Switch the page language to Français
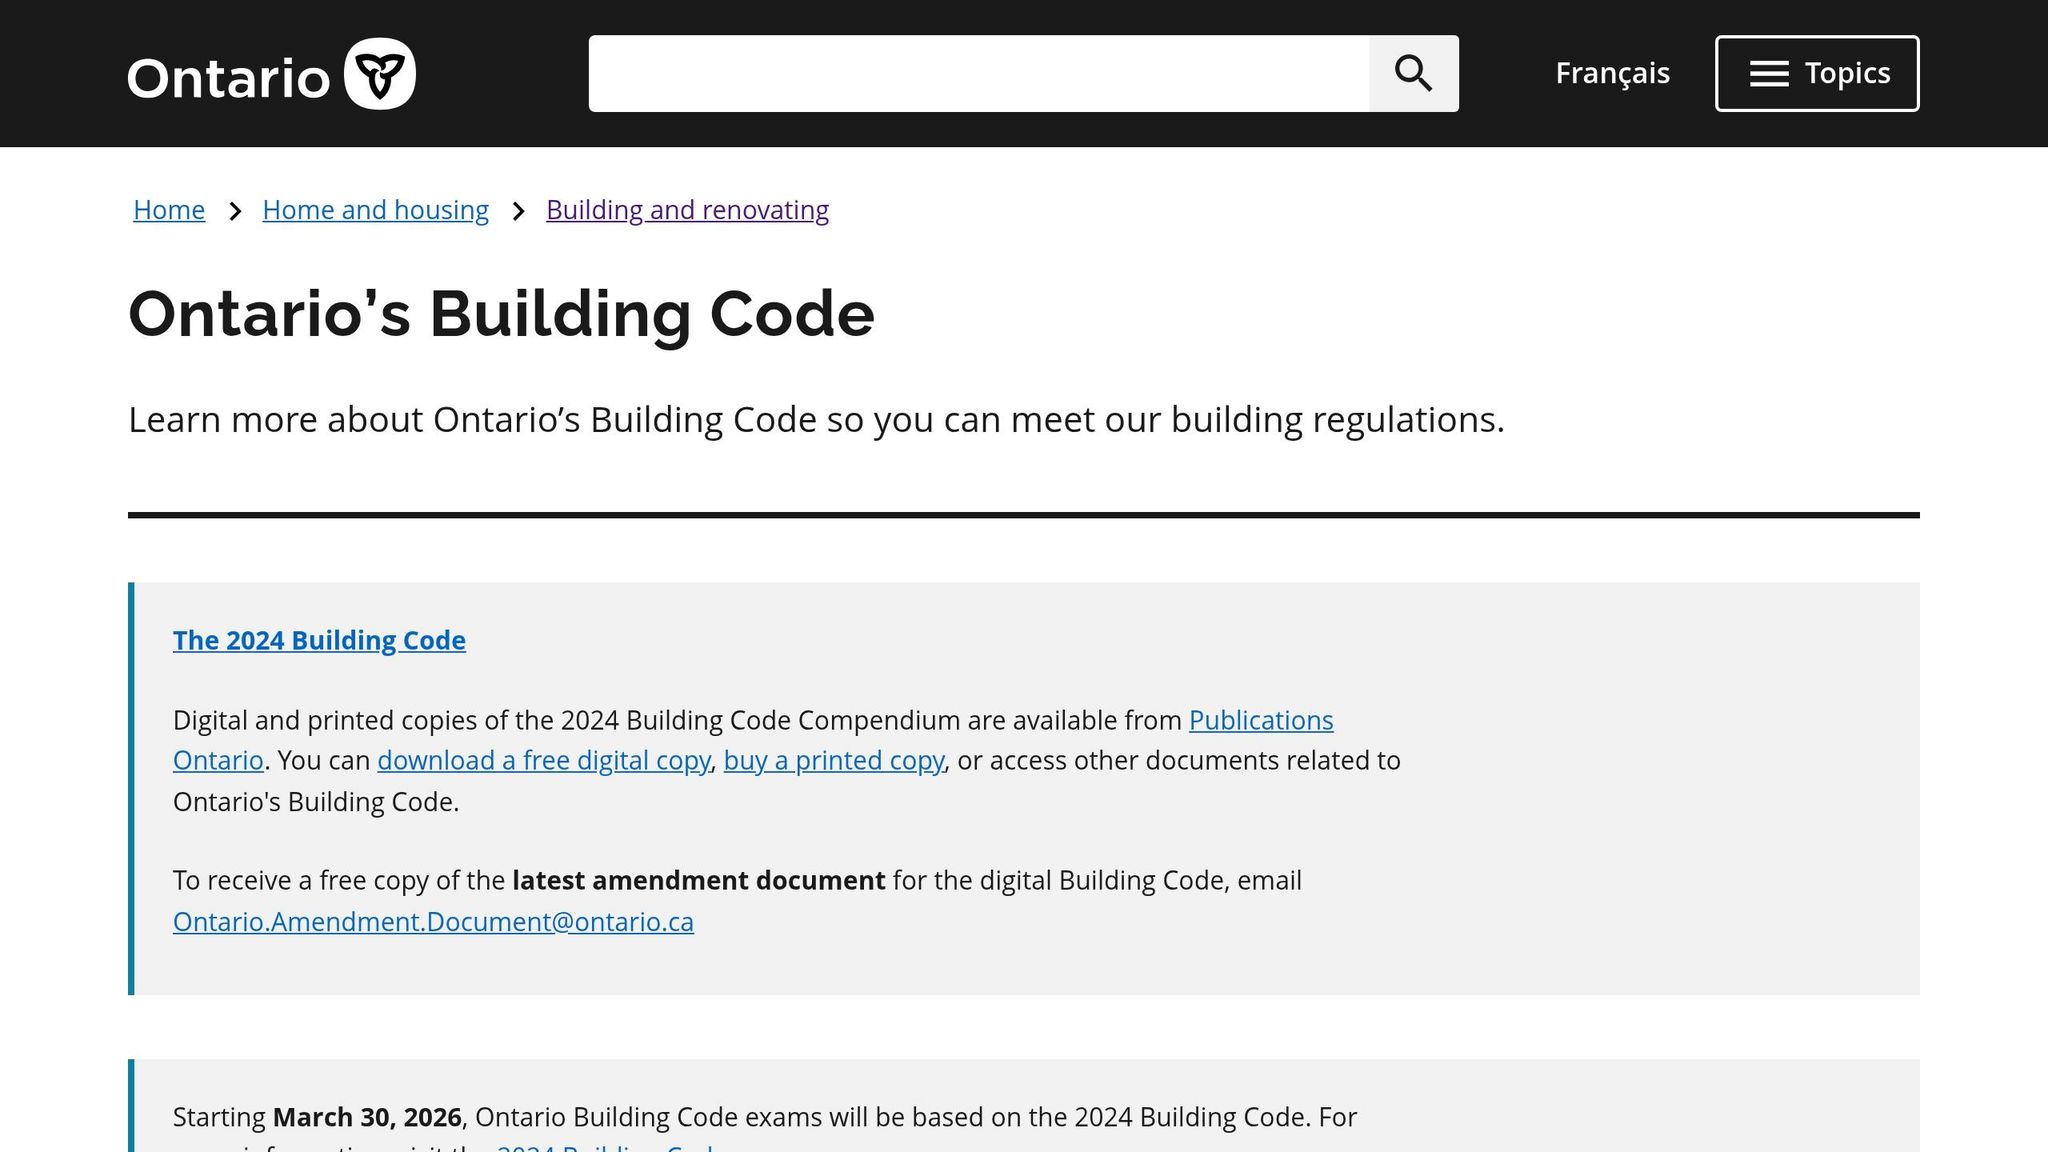The image size is (2048, 1152). 1611,73
